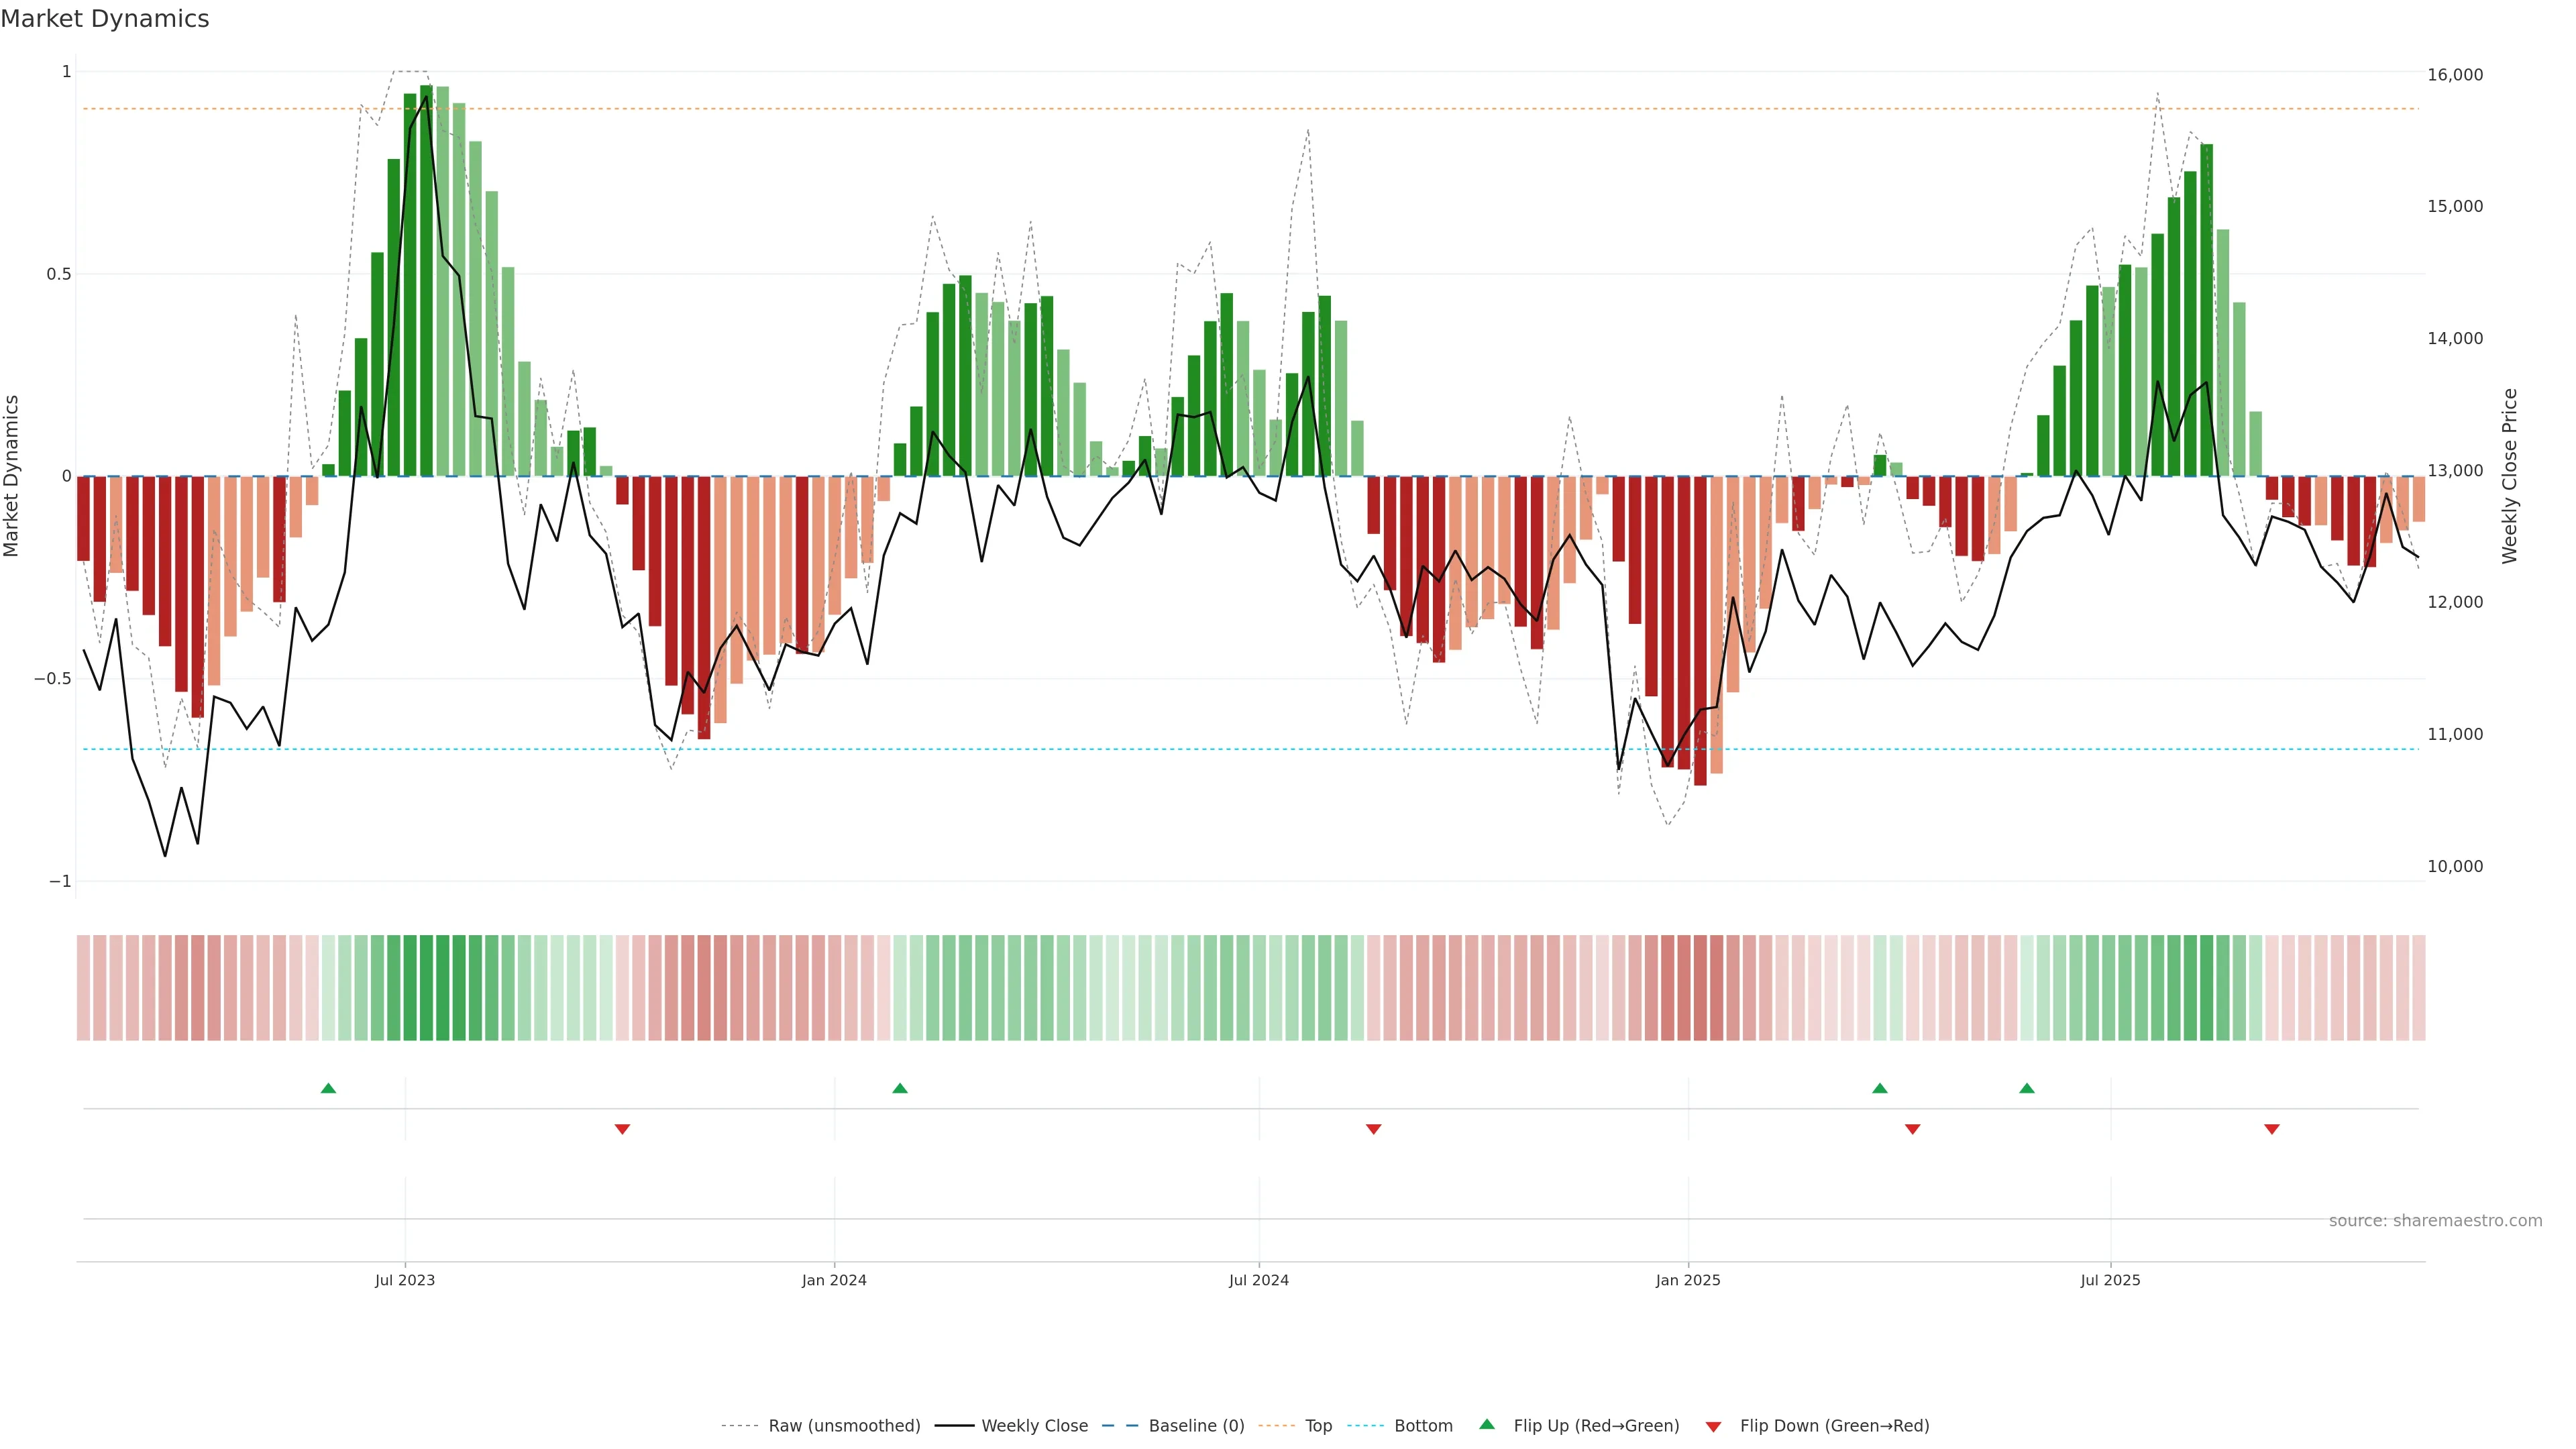This screenshot has height=1449, width=2576.
Task: Toggle the Top legend entry
Action: pos(1318,1426)
